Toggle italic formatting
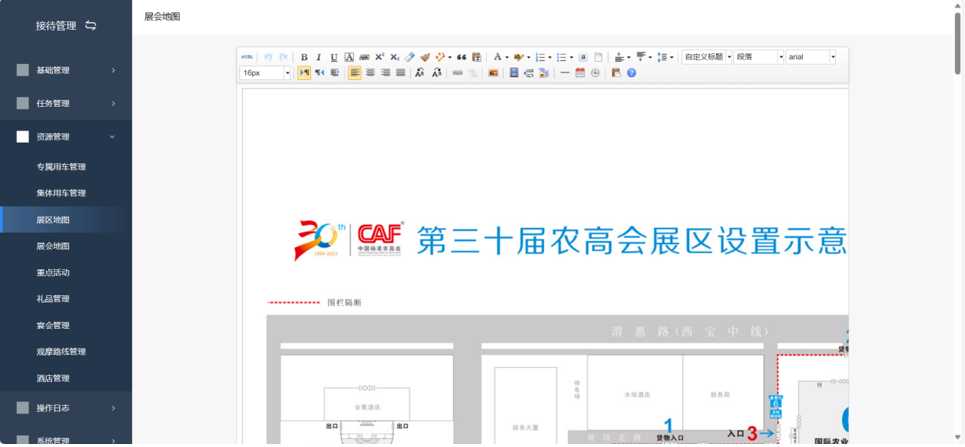This screenshot has height=447, width=965. [x=319, y=57]
